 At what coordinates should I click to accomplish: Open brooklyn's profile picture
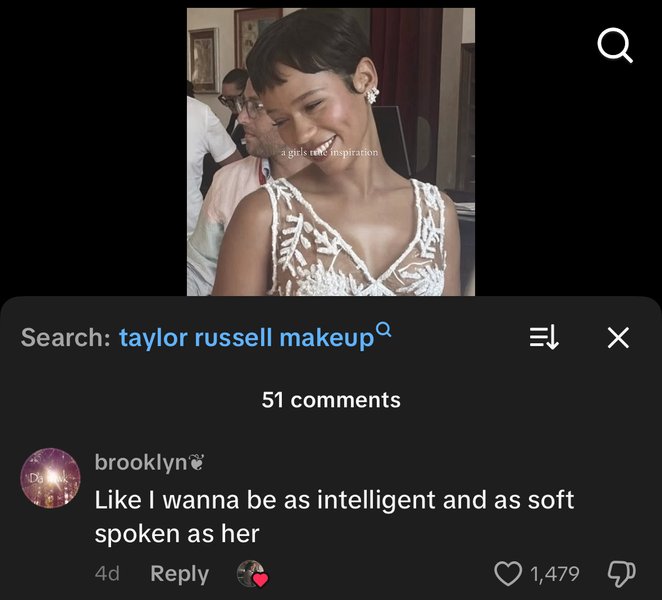pyautogui.click(x=50, y=478)
